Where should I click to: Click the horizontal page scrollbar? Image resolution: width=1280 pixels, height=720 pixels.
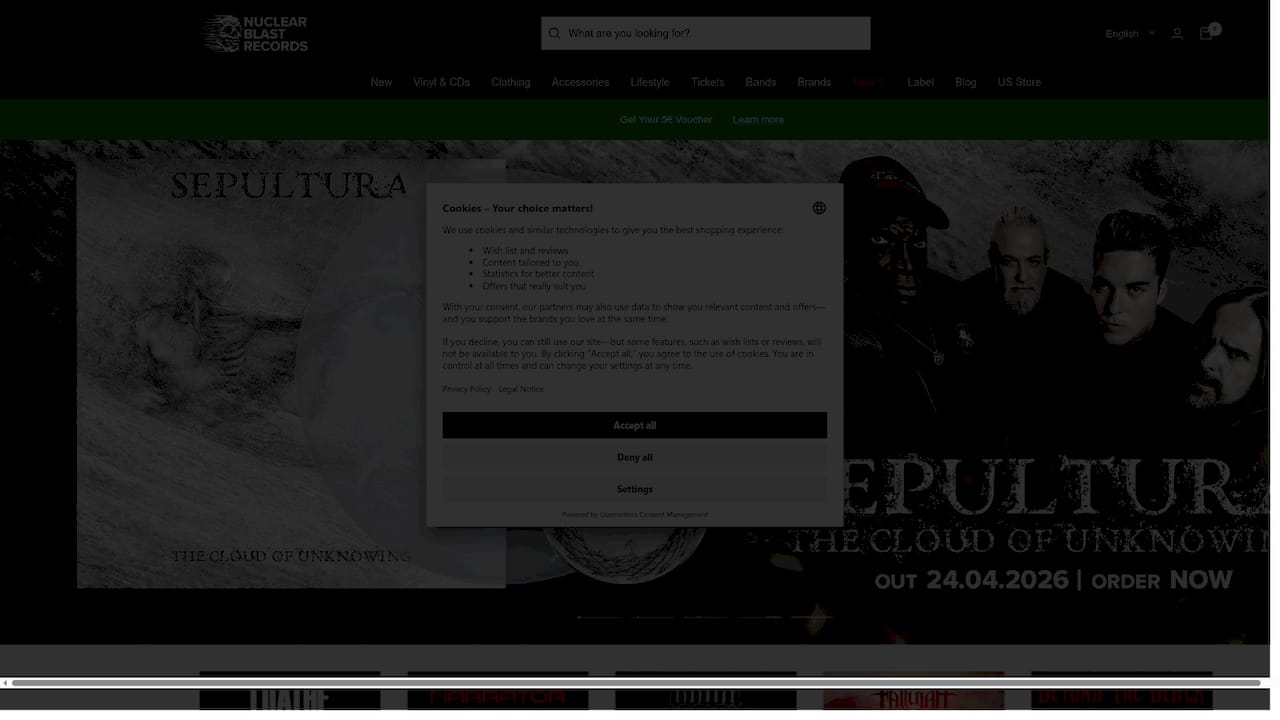[636, 683]
